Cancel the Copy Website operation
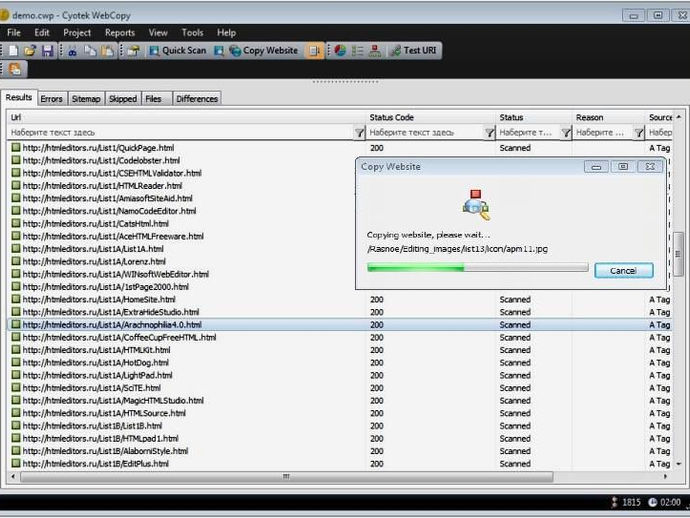 click(x=623, y=271)
